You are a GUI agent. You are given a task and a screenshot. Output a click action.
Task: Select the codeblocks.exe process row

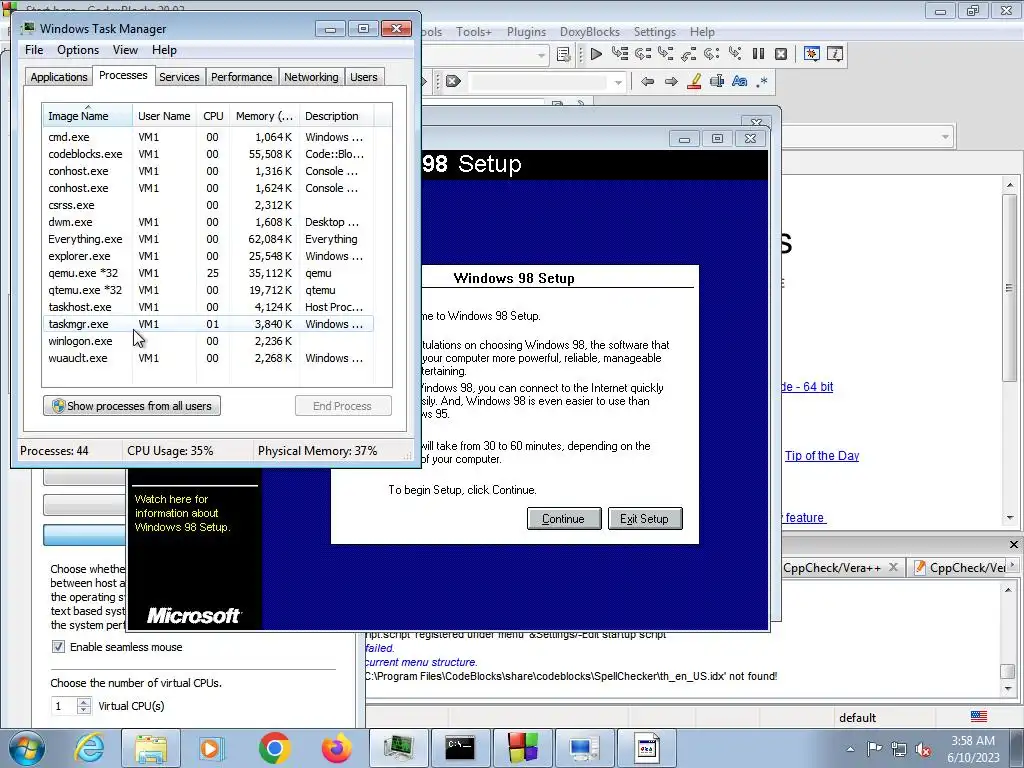pos(208,154)
